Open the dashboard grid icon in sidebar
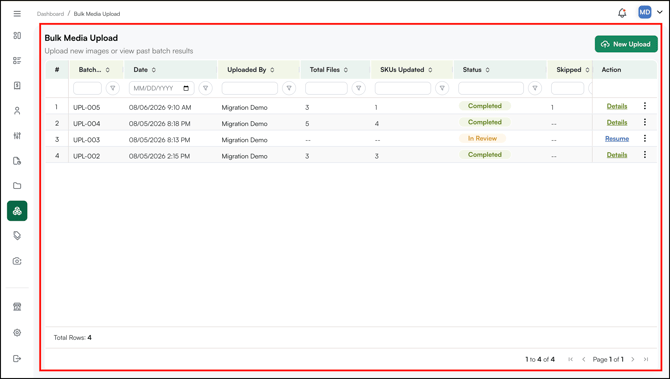670x379 pixels. 17,35
